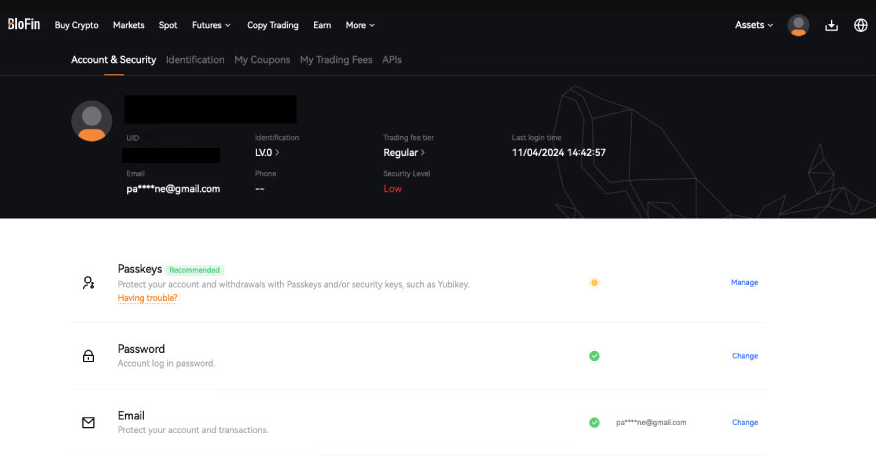Open the Regular trading fee tier

[404, 153]
